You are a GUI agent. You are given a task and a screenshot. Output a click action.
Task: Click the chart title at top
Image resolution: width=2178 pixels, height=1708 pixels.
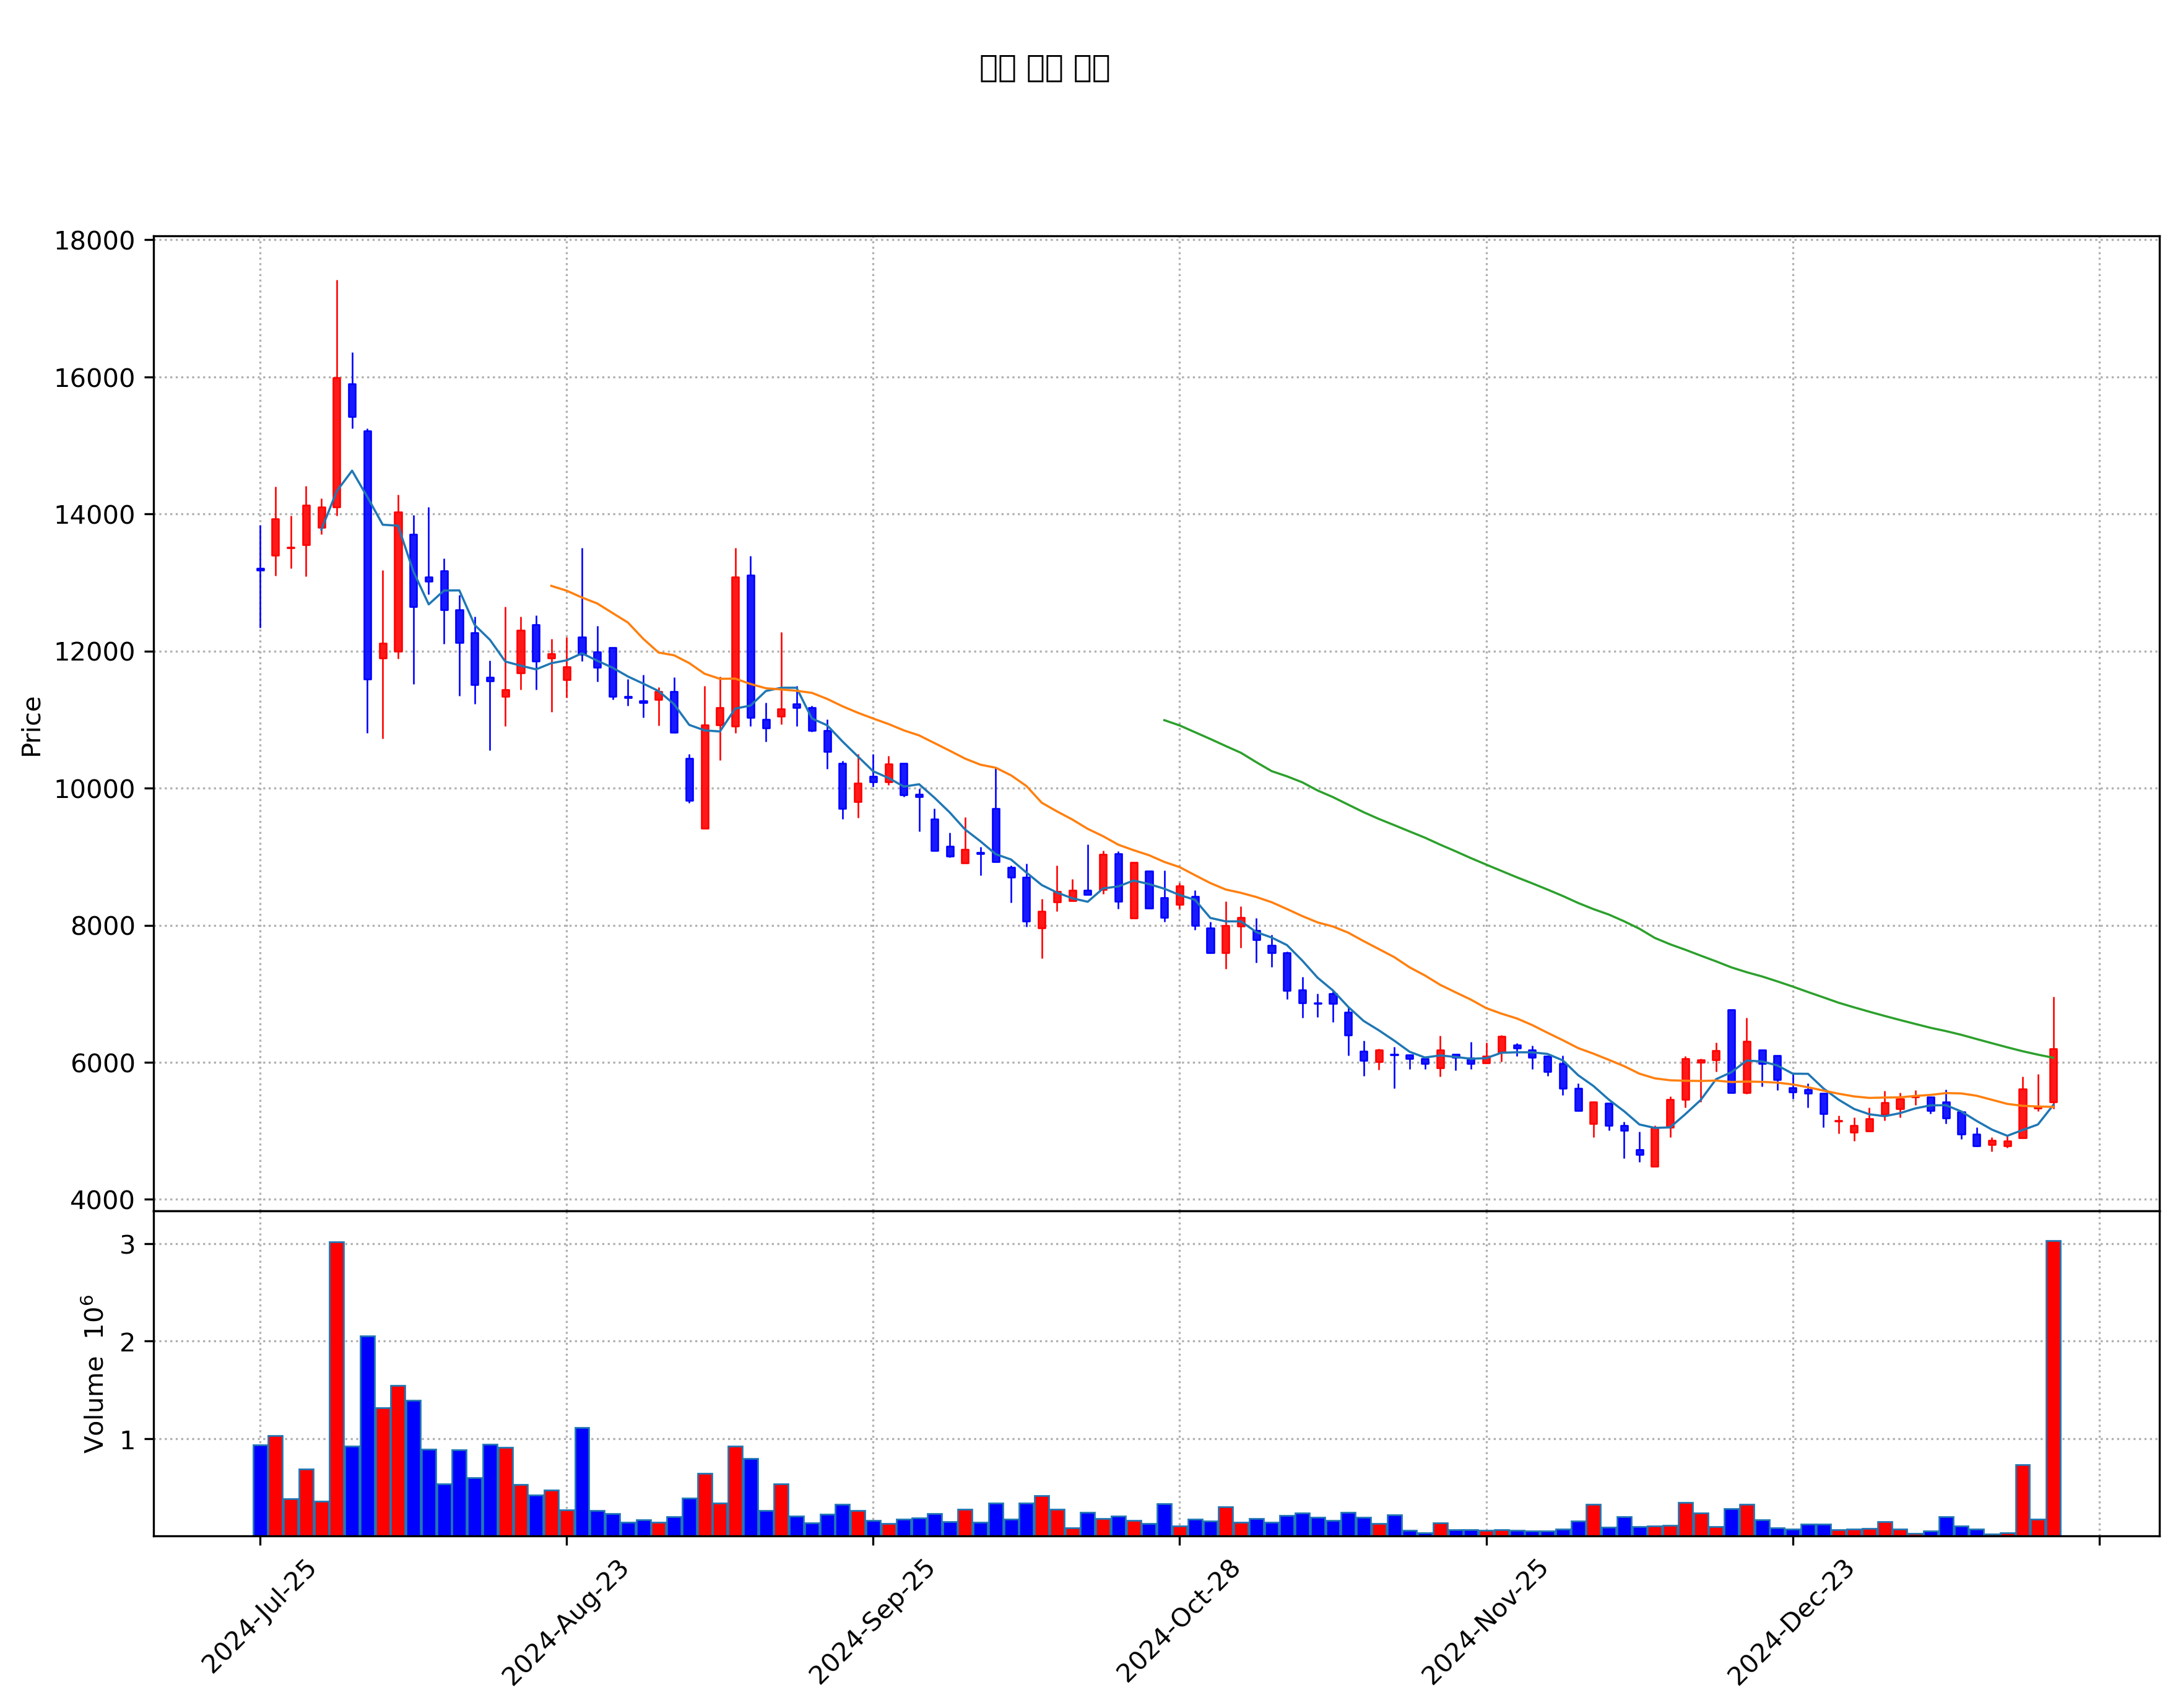[1044, 68]
